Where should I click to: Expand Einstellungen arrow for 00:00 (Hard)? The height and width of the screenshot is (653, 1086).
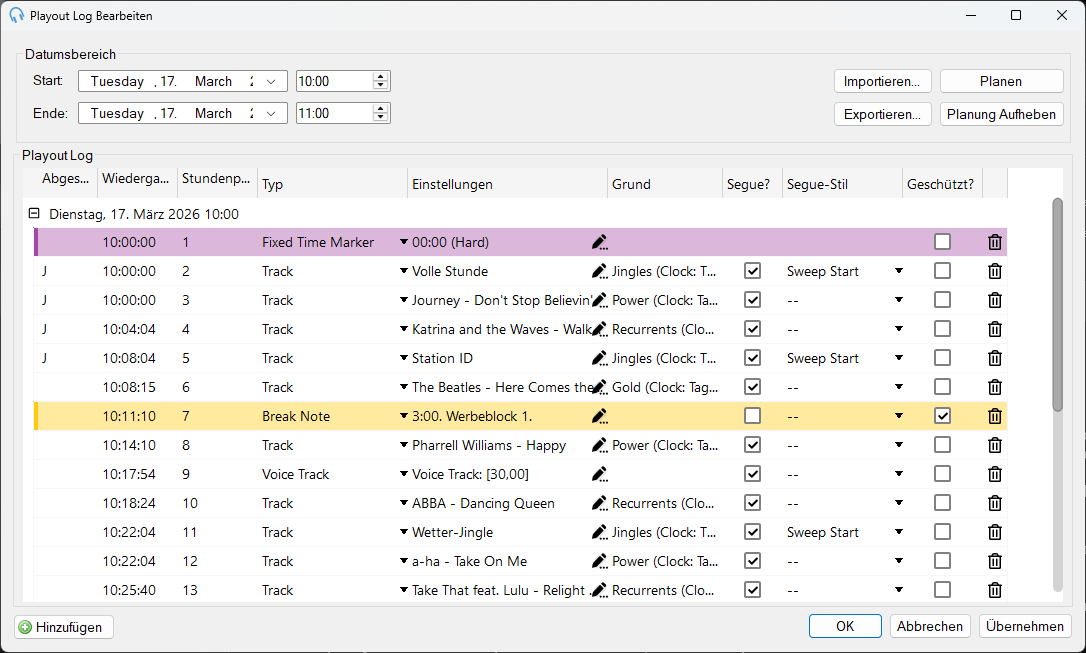[x=404, y=242]
